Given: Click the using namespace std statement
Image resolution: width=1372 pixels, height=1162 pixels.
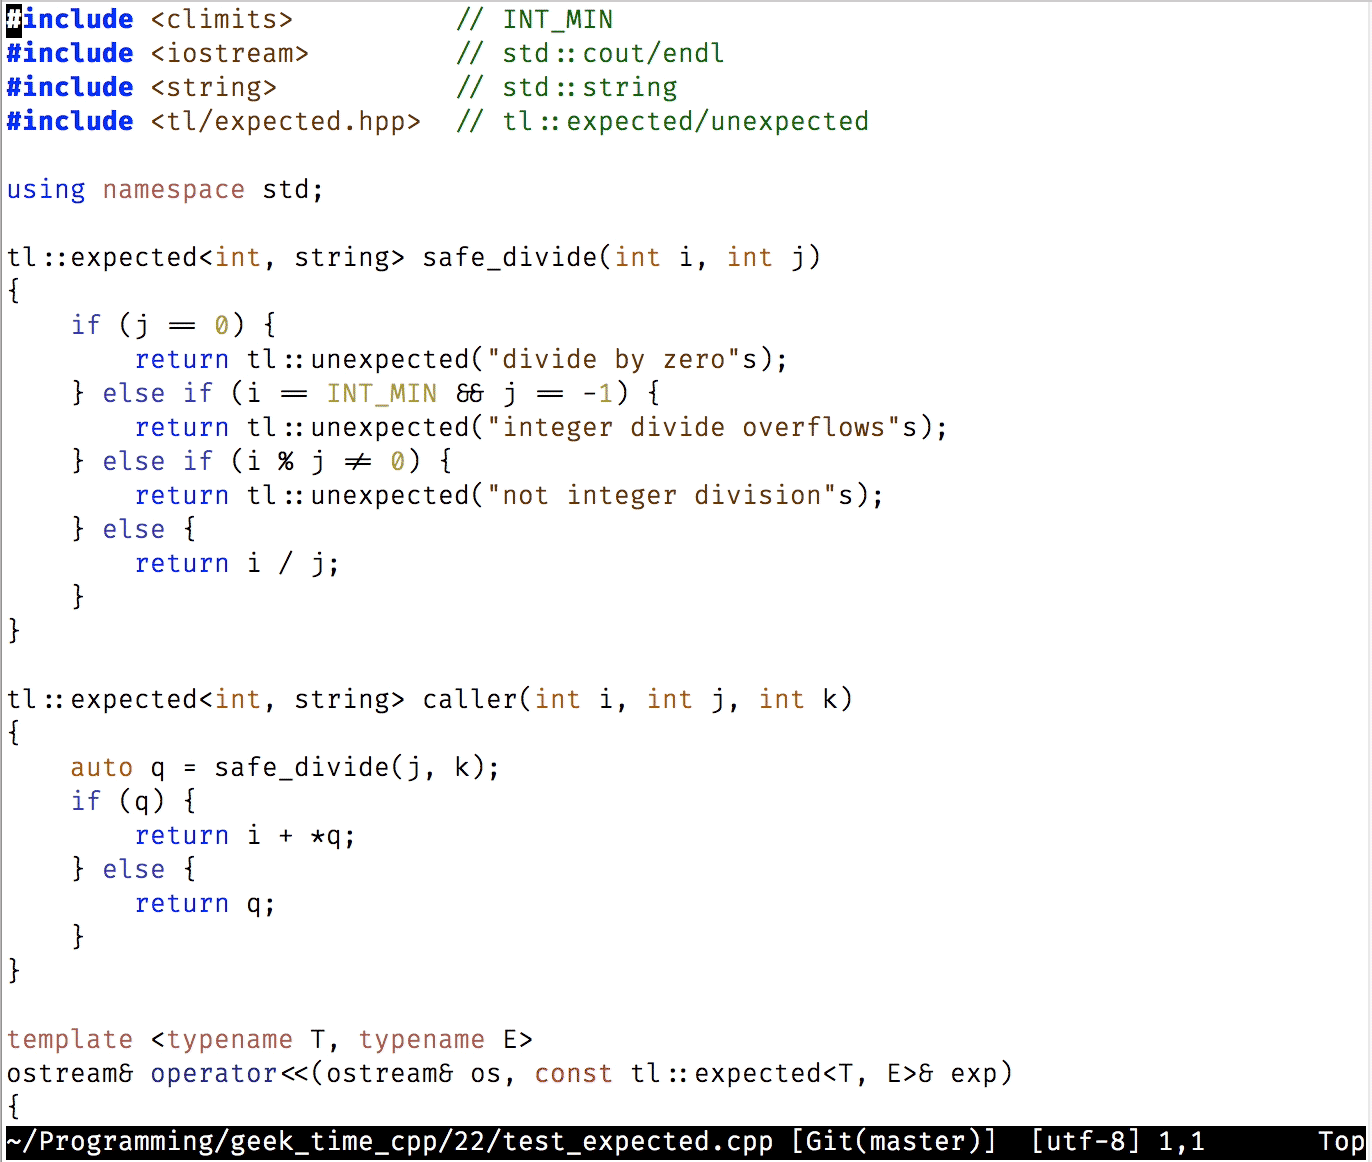Looking at the screenshot, I should click(165, 189).
